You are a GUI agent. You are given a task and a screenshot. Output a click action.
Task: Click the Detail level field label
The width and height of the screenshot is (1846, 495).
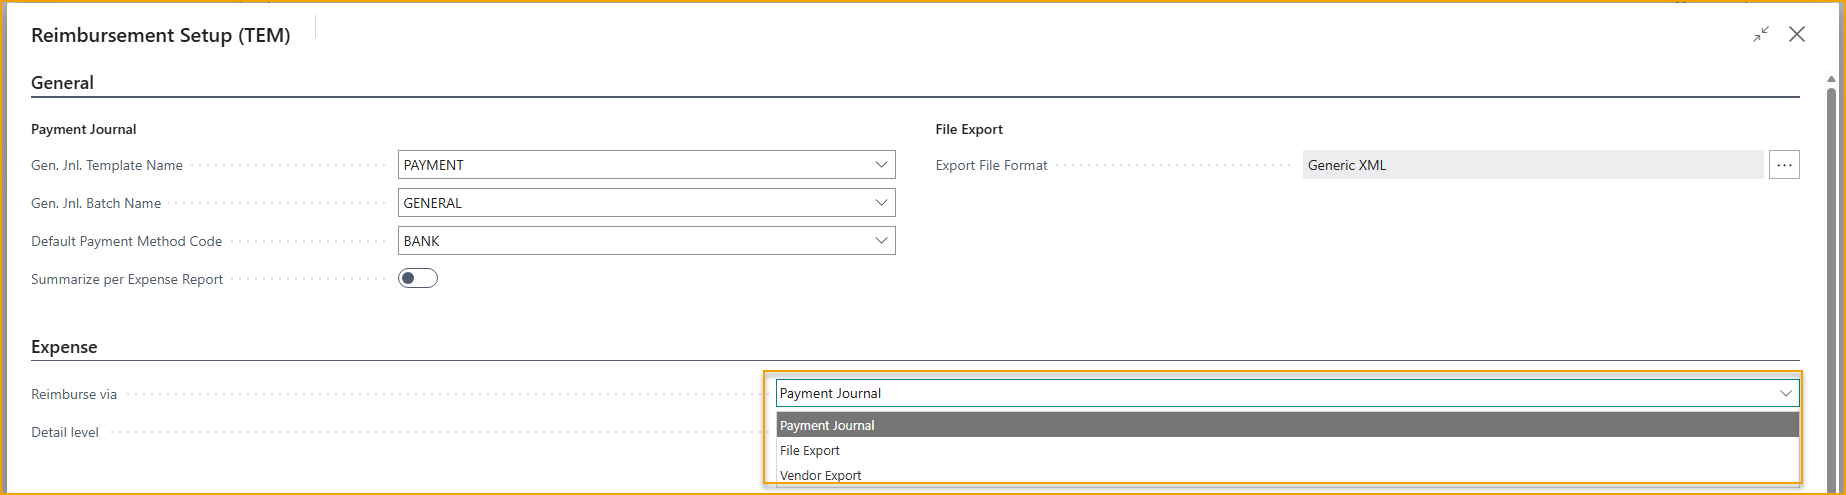tap(65, 432)
